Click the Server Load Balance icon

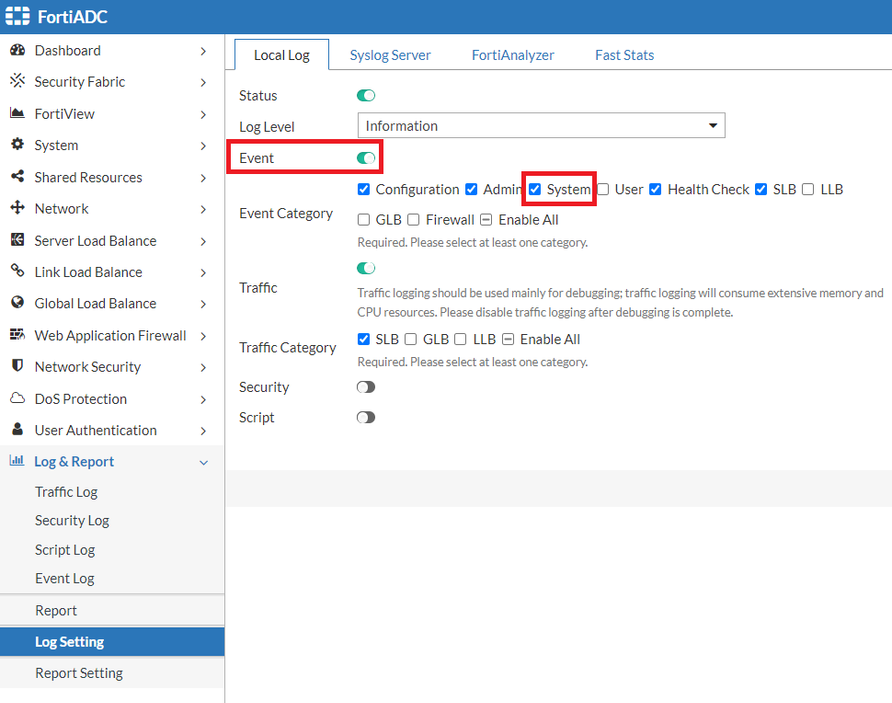point(18,239)
